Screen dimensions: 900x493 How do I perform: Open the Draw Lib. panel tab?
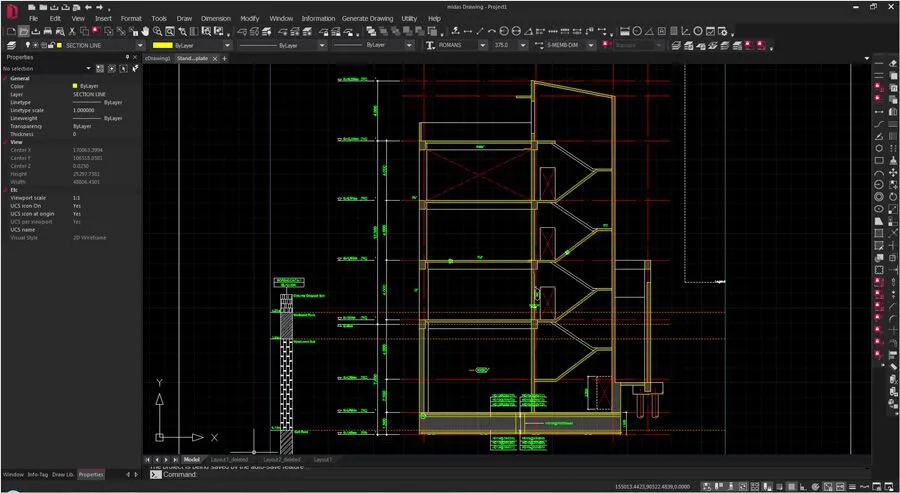pos(63,474)
